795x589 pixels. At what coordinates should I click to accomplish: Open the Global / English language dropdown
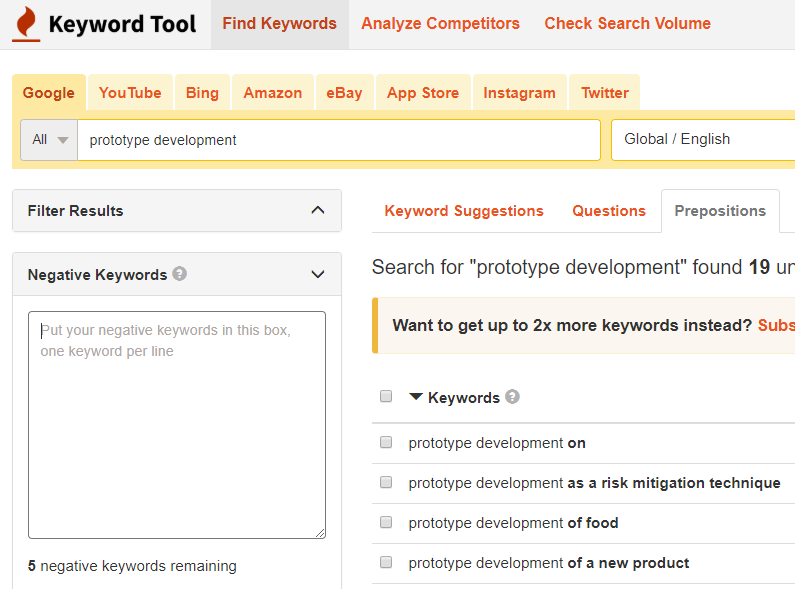pyautogui.click(x=702, y=140)
